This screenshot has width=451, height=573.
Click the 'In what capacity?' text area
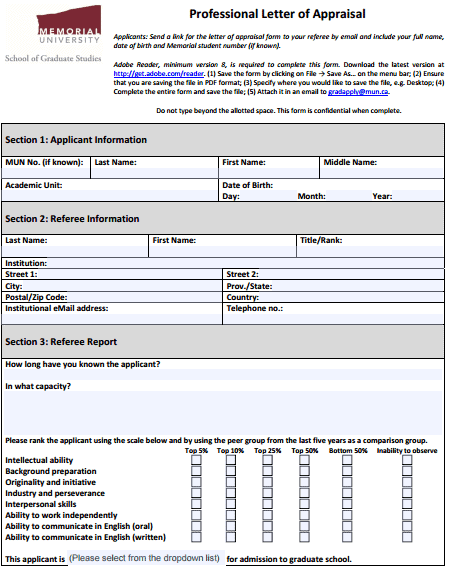[x=223, y=413]
